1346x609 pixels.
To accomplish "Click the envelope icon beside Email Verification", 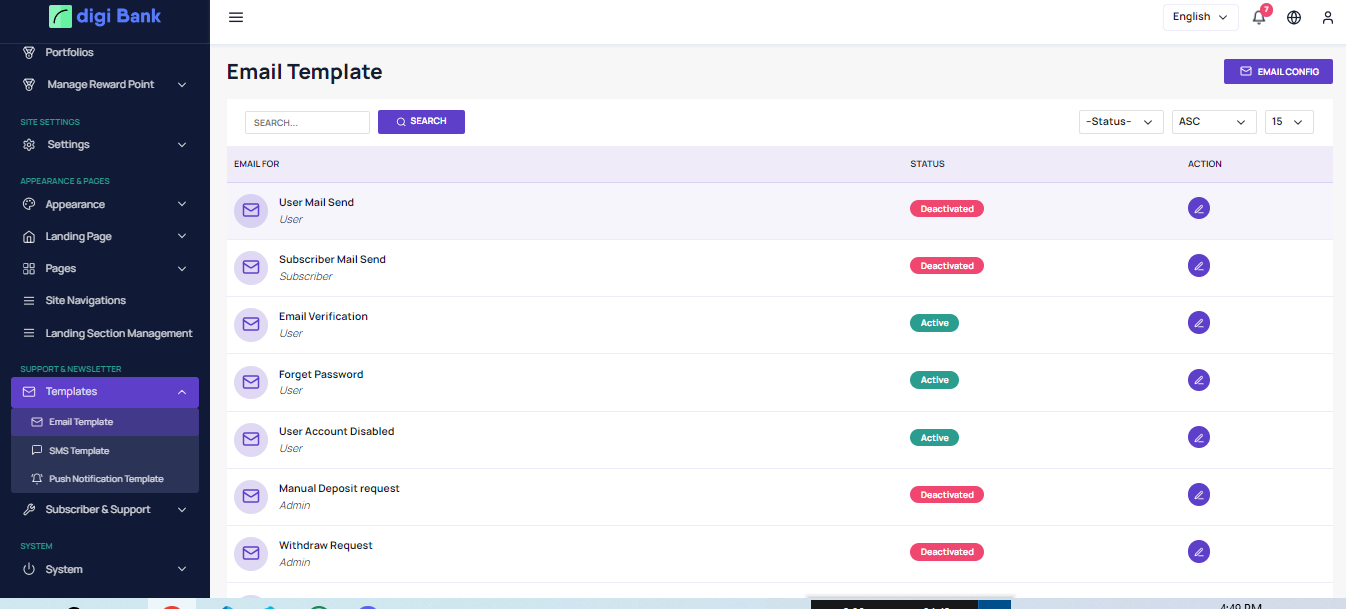I will [x=251, y=324].
